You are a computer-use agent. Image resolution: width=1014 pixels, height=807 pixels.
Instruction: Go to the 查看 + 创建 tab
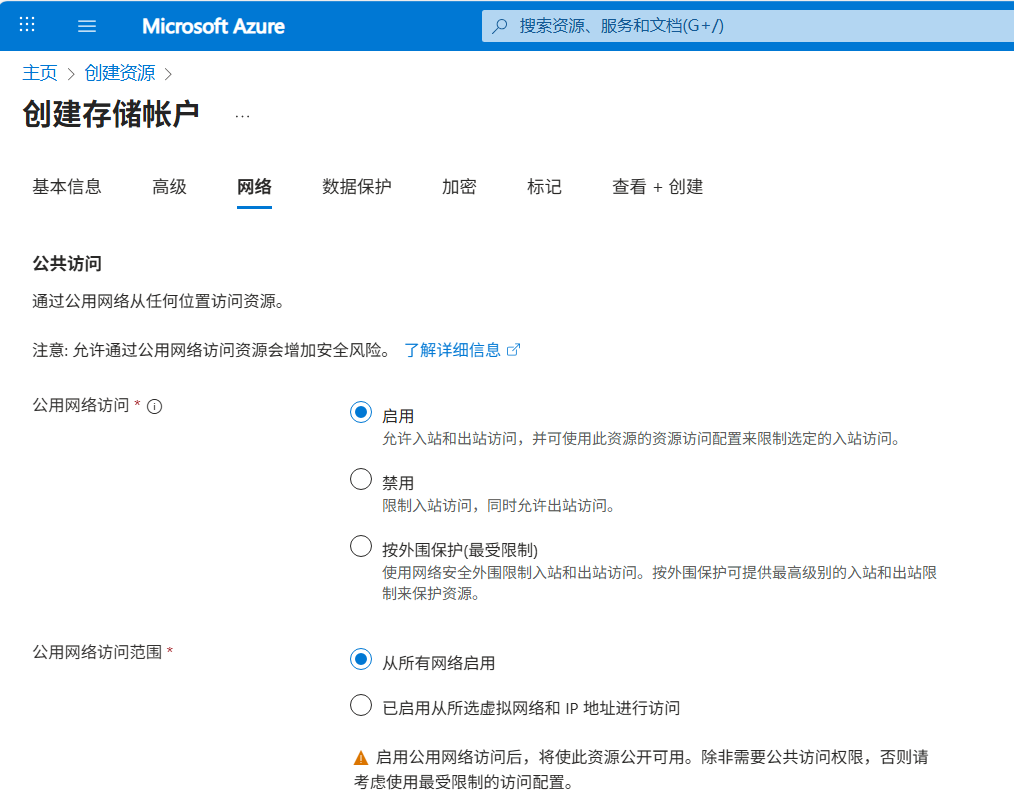tap(657, 187)
